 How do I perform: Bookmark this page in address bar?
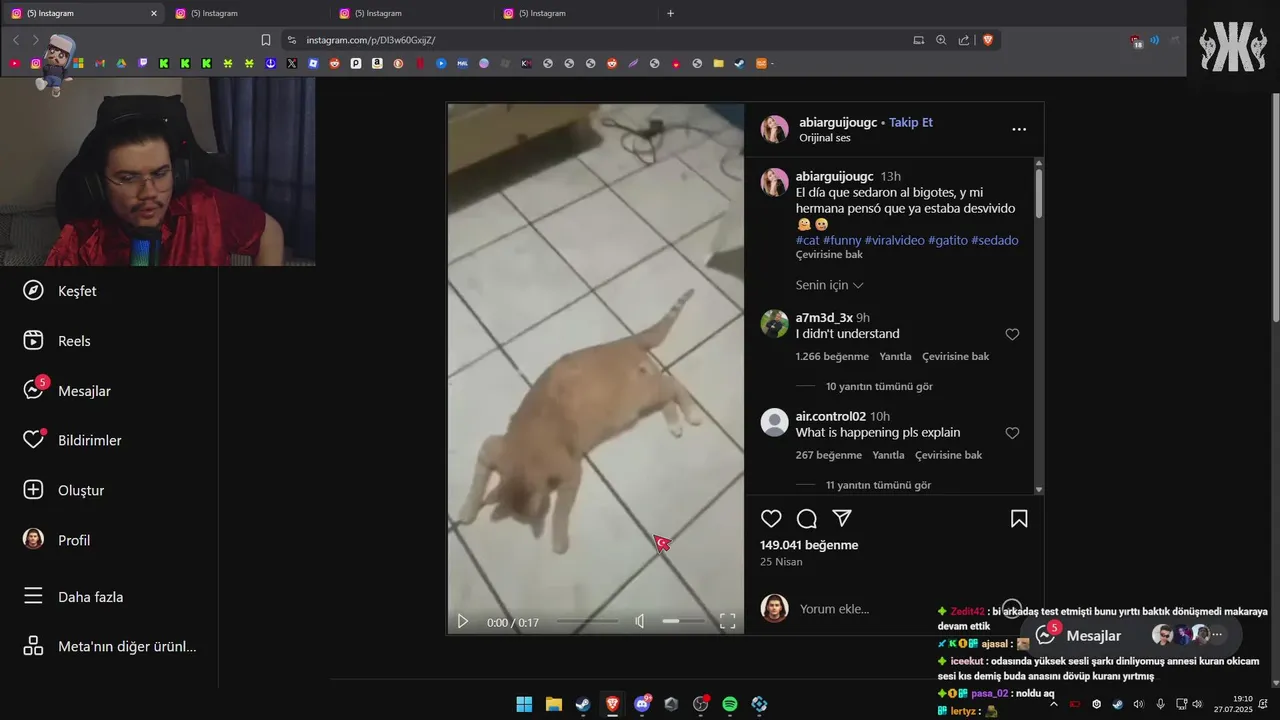[x=266, y=40]
